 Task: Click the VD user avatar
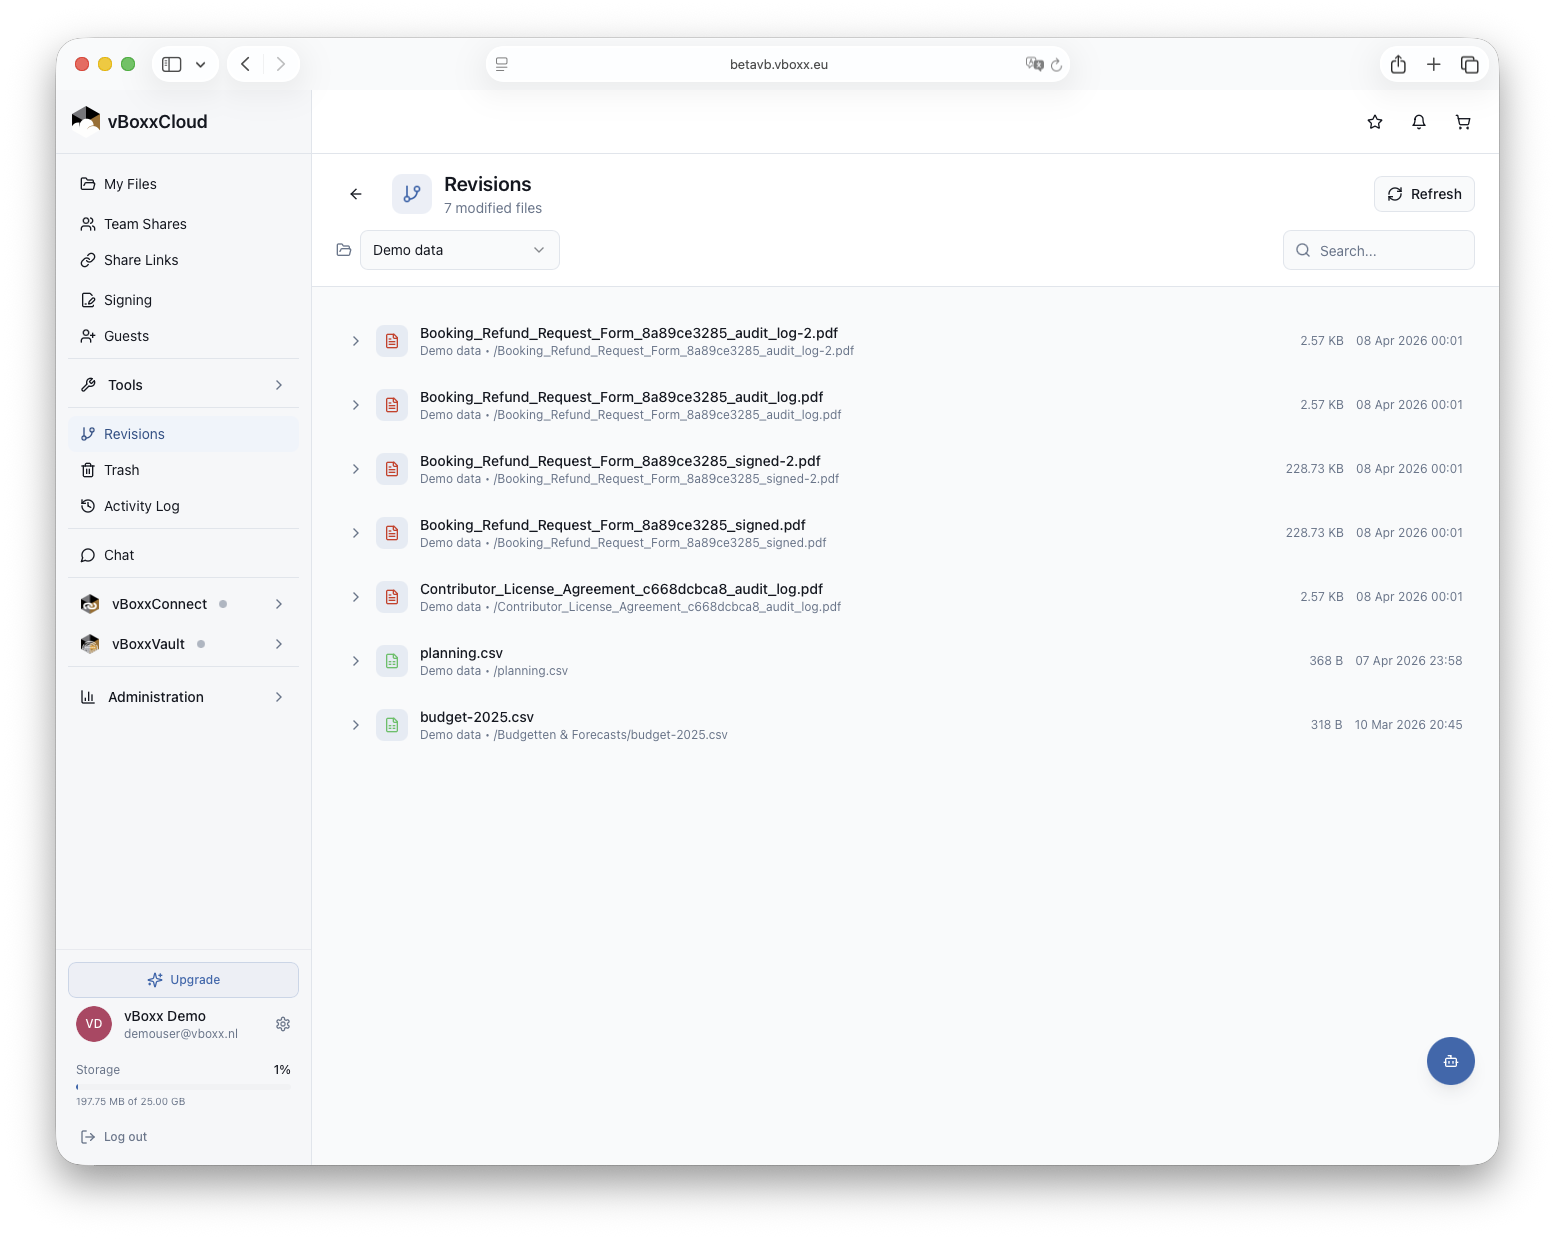click(94, 1024)
